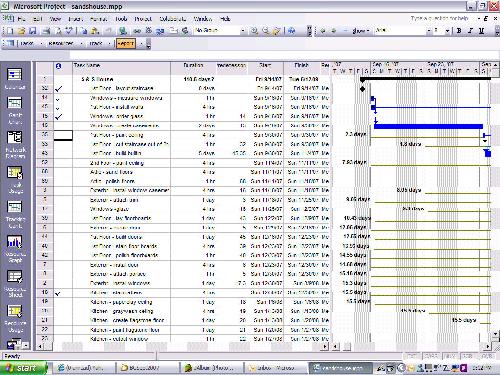This screenshot has width=500, height=375.
Task: Open the Resource Usage view
Action: coord(15,318)
